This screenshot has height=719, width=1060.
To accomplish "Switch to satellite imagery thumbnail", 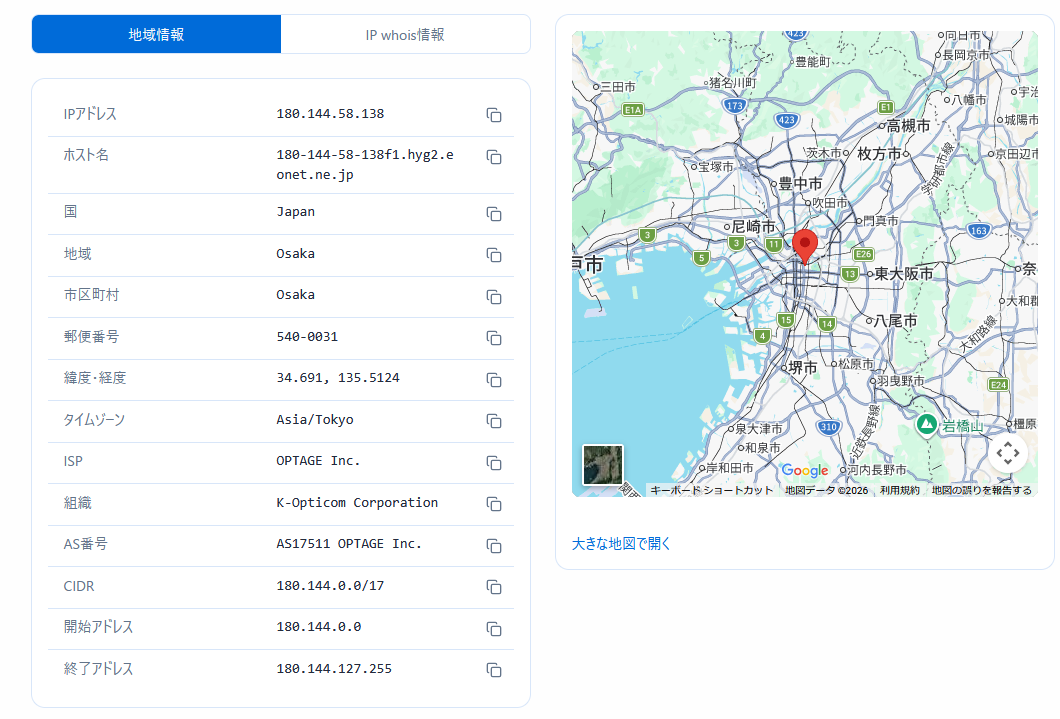I will click(602, 465).
